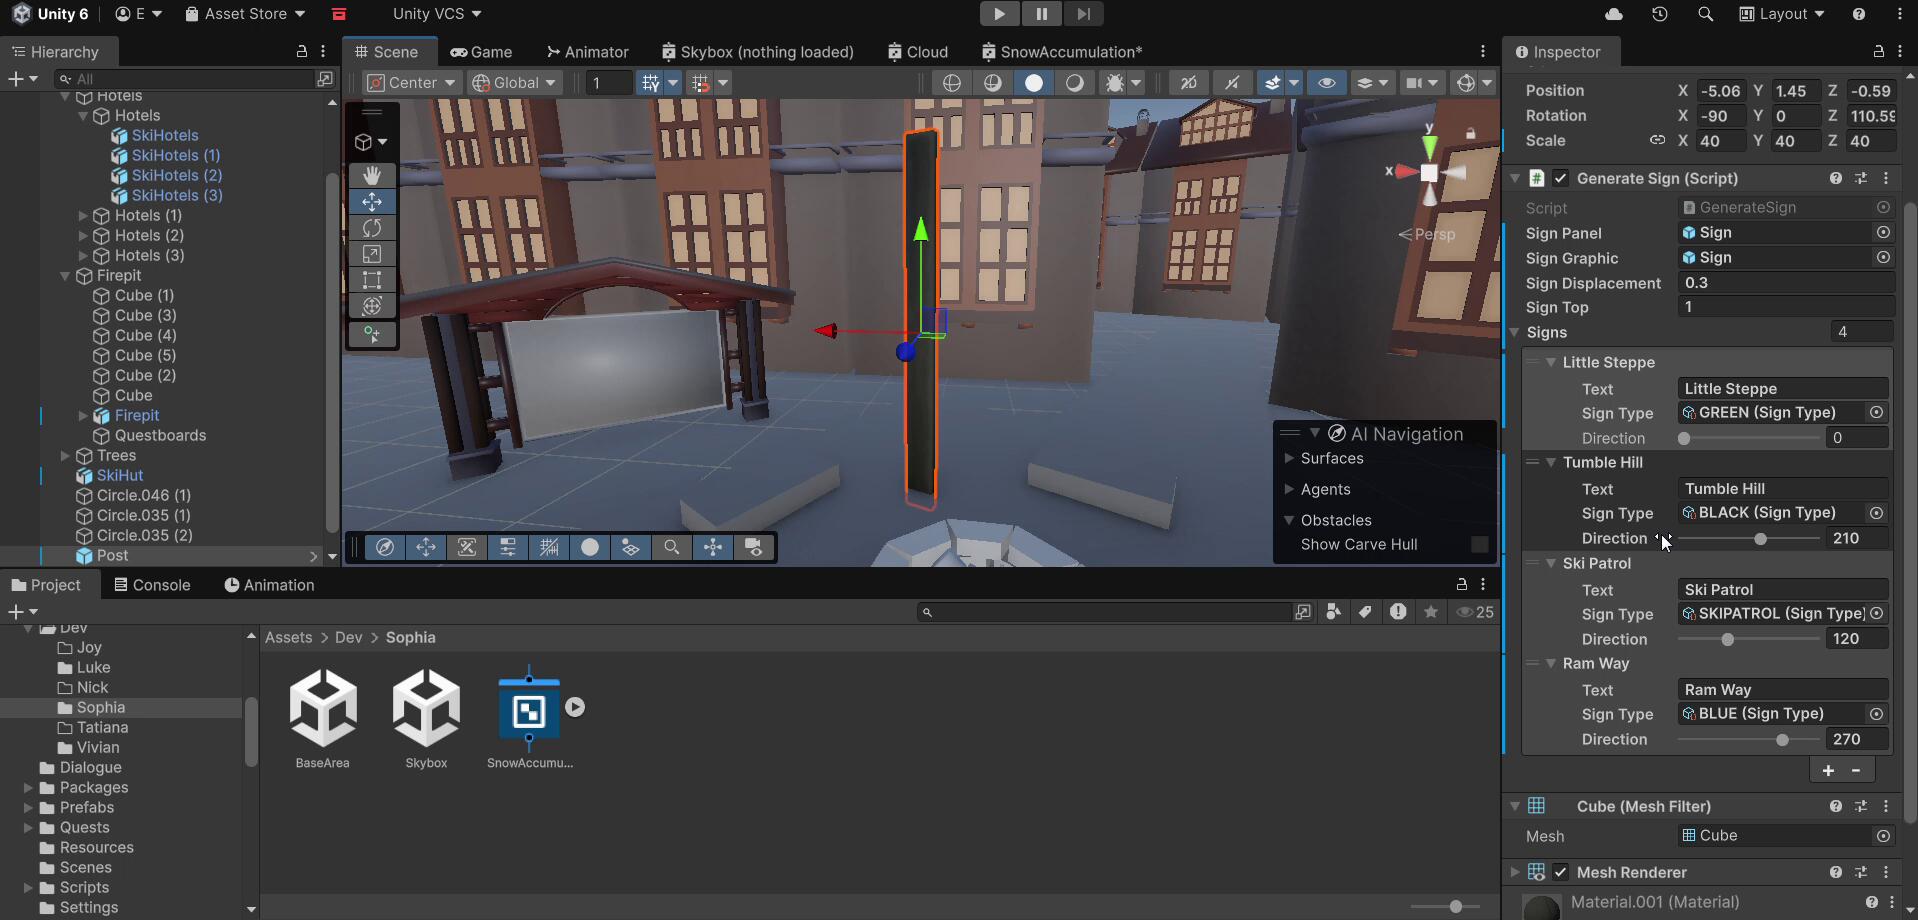Viewport: 1918px width, 920px height.
Task: Select the BaseArea scene asset
Action: pos(323,718)
